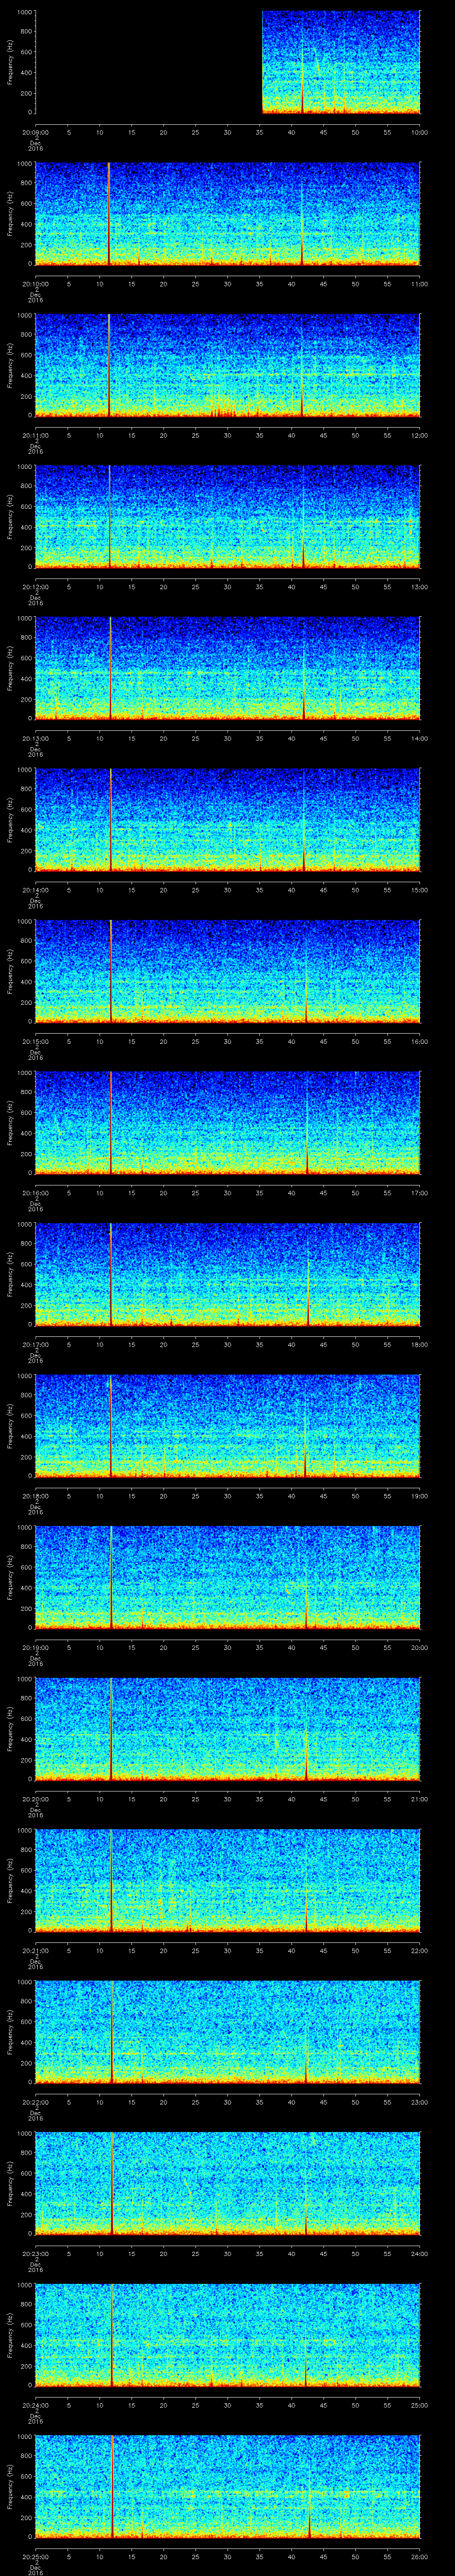The height and width of the screenshot is (2576, 455).
Task: Select the '20:21:00' time axis label
Action: pyautogui.click(x=35, y=1950)
